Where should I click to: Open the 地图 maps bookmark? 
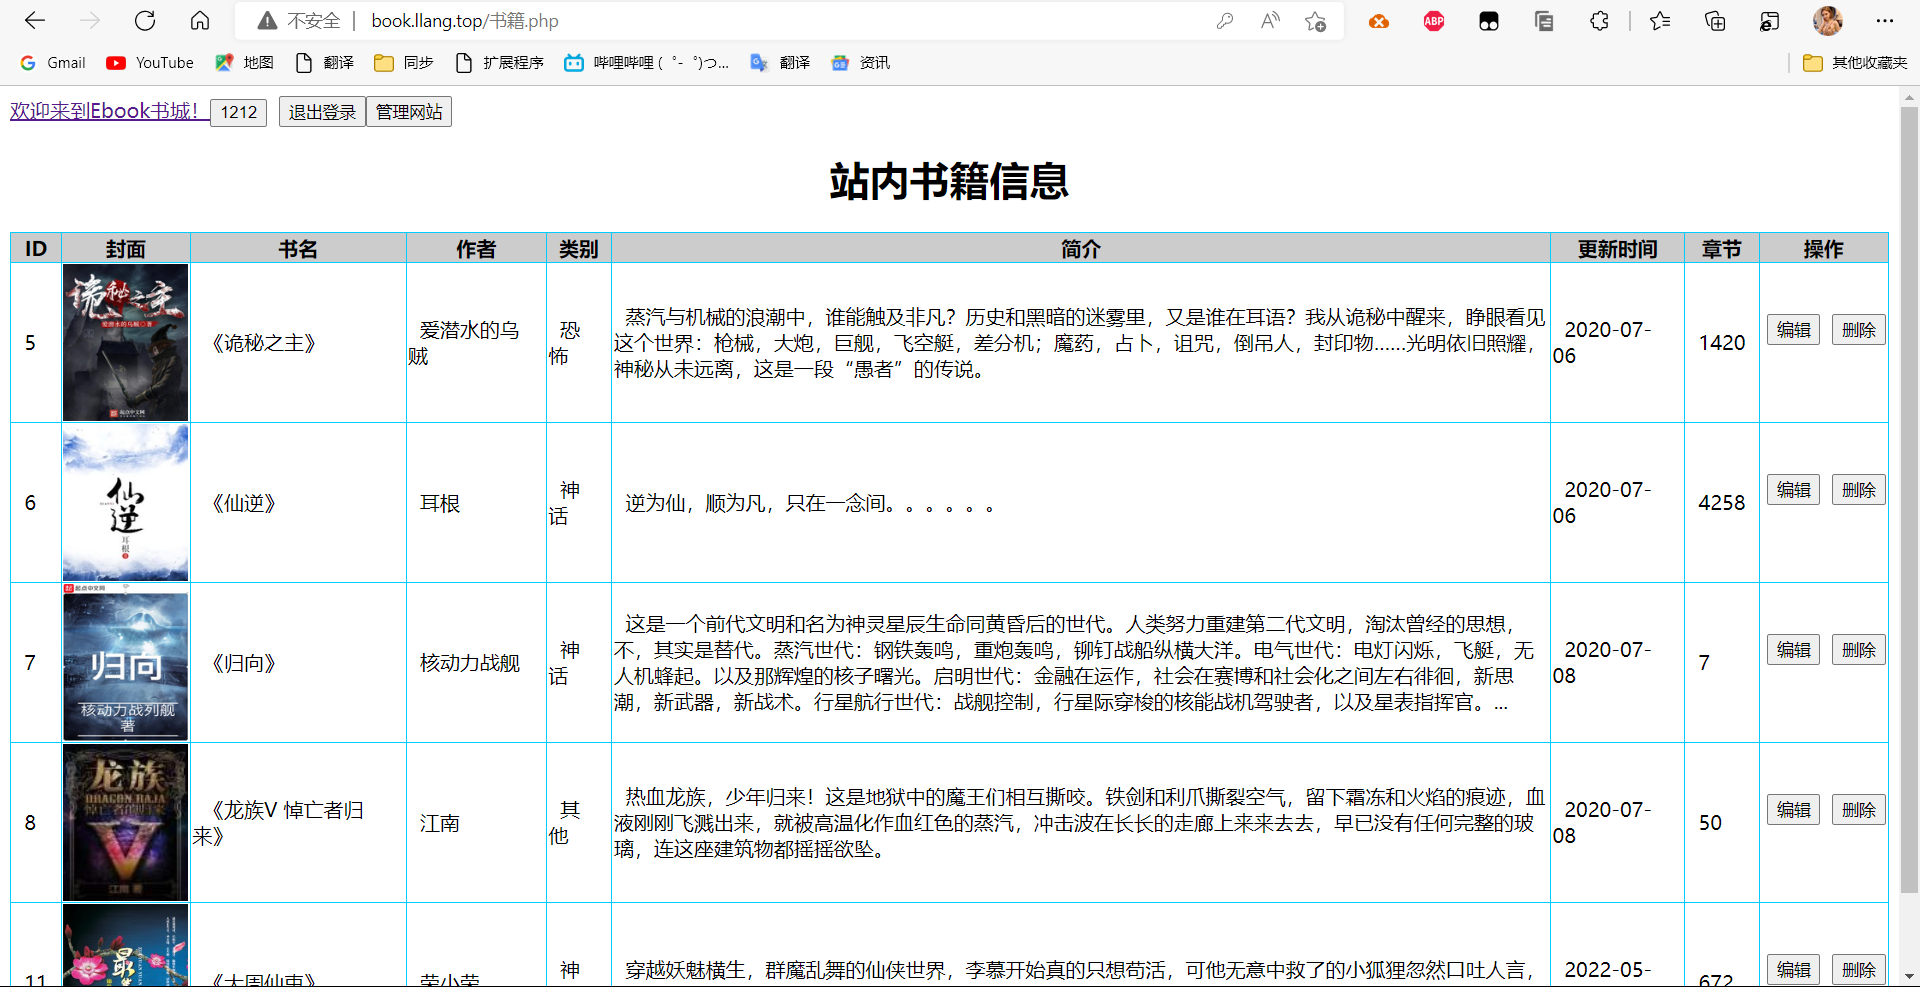[244, 63]
